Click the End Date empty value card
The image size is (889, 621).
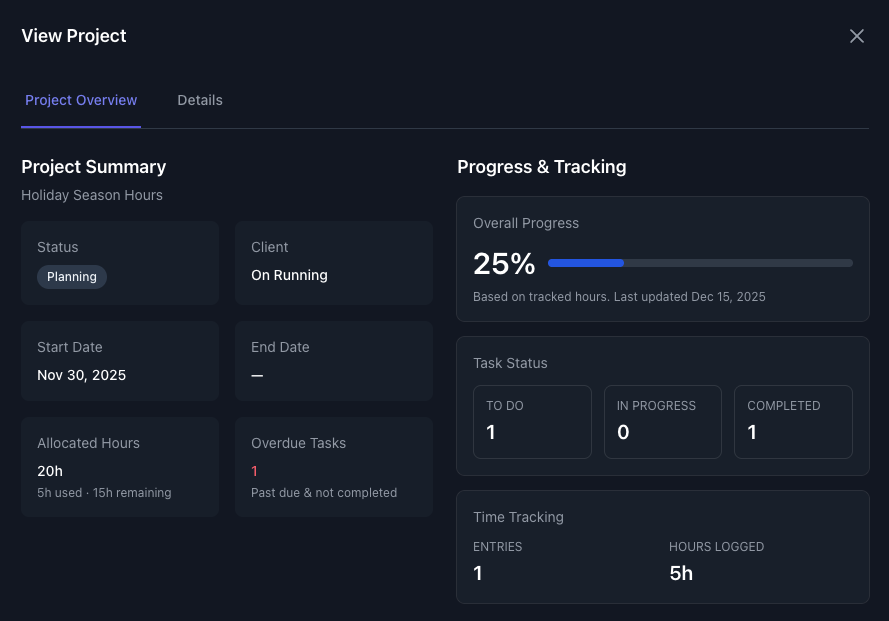coord(333,363)
